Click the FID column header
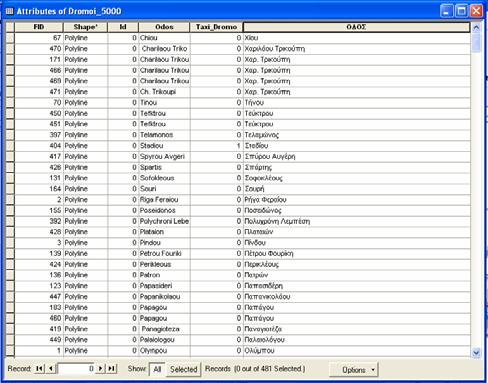 tap(39, 27)
